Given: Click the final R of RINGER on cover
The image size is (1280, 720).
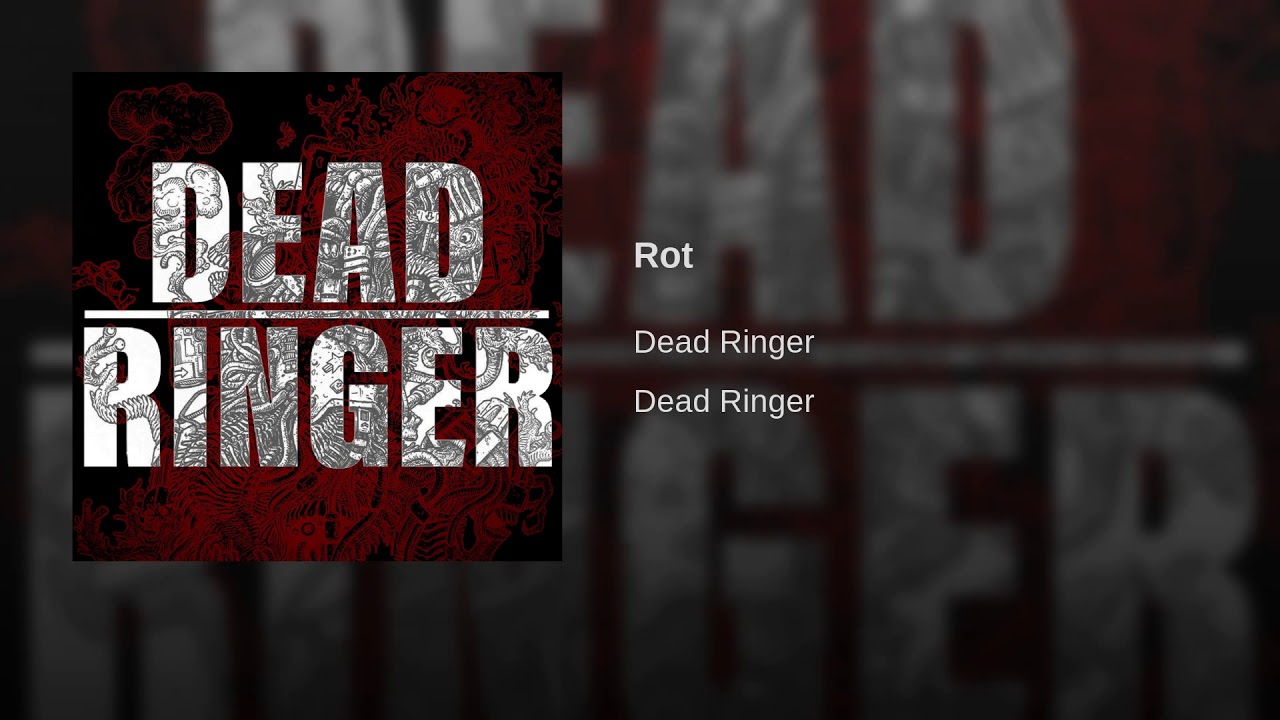Looking at the screenshot, I should click(x=513, y=396).
